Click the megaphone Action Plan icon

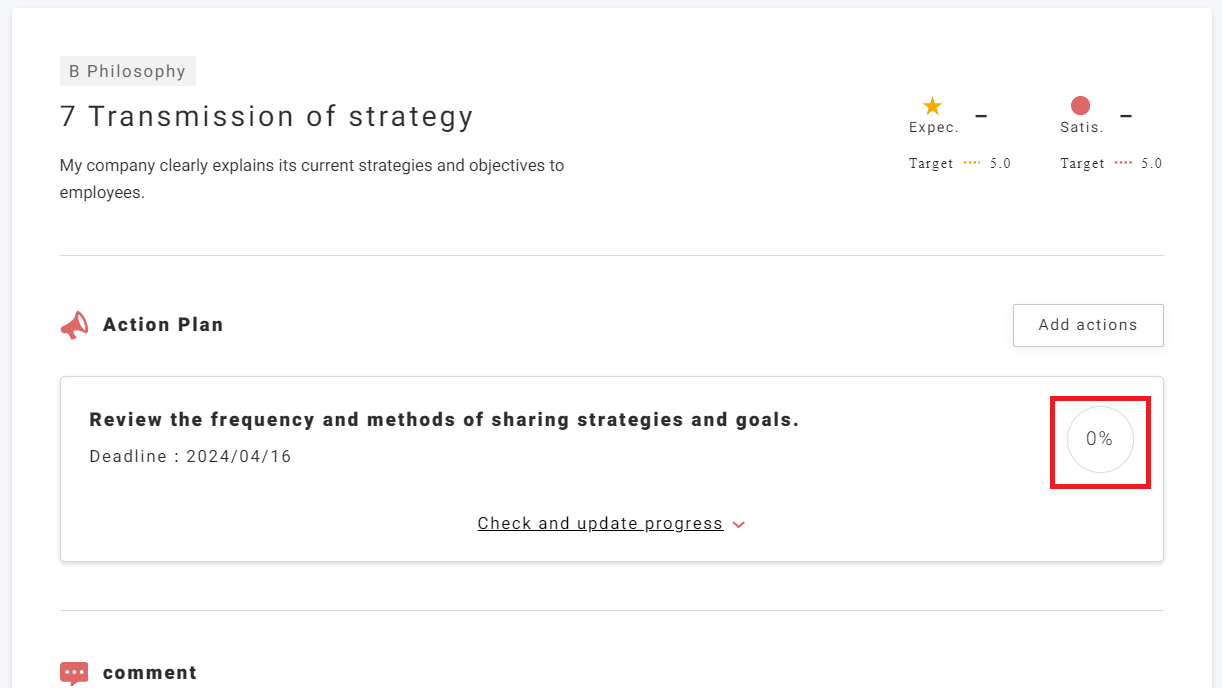(x=74, y=325)
